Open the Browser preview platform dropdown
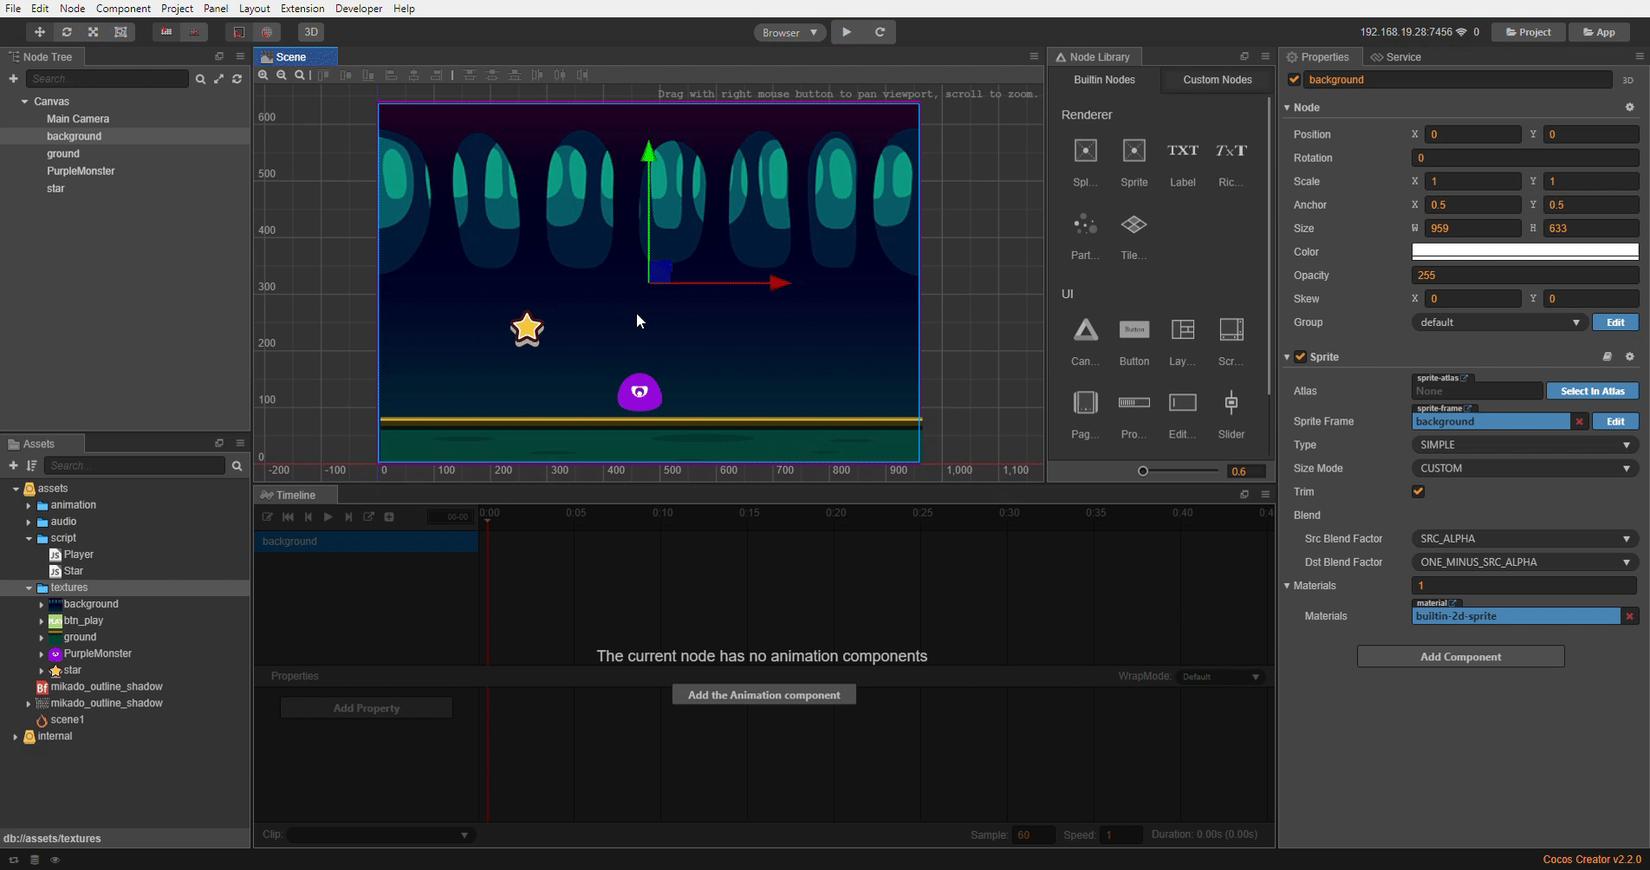1650x870 pixels. [789, 32]
